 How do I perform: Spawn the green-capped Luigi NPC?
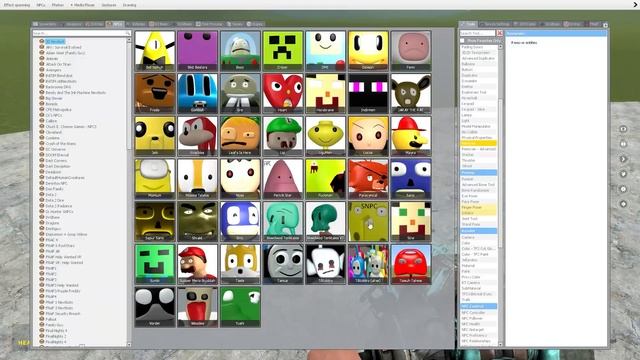283,136
